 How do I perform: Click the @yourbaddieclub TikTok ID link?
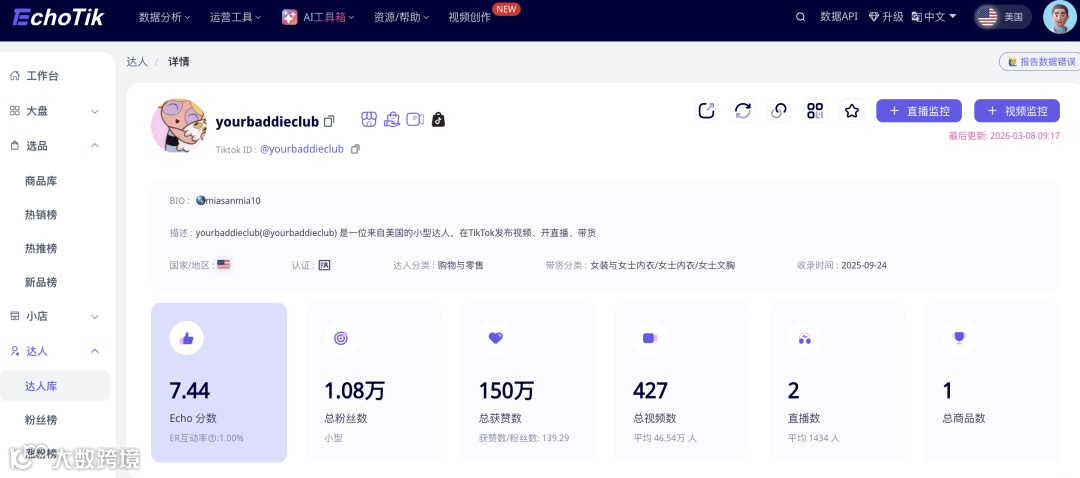(302, 149)
